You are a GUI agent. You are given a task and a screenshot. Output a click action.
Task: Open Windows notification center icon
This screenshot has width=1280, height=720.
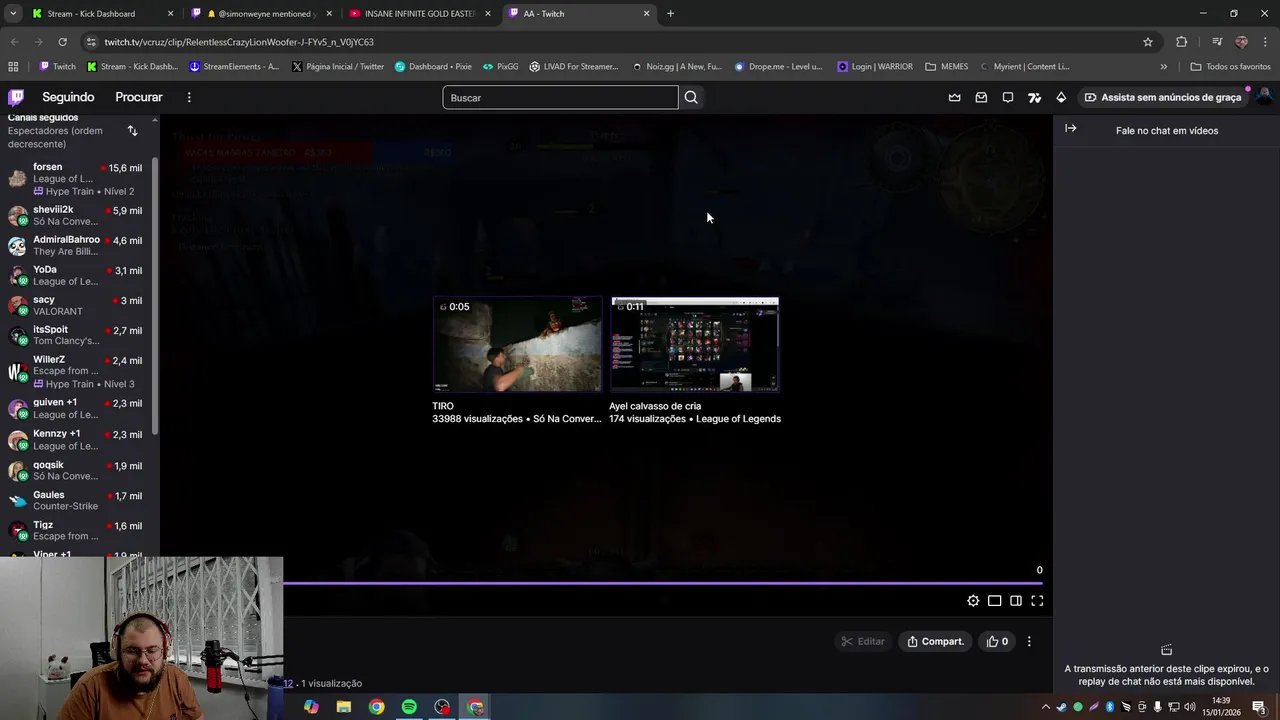[x=1259, y=707]
